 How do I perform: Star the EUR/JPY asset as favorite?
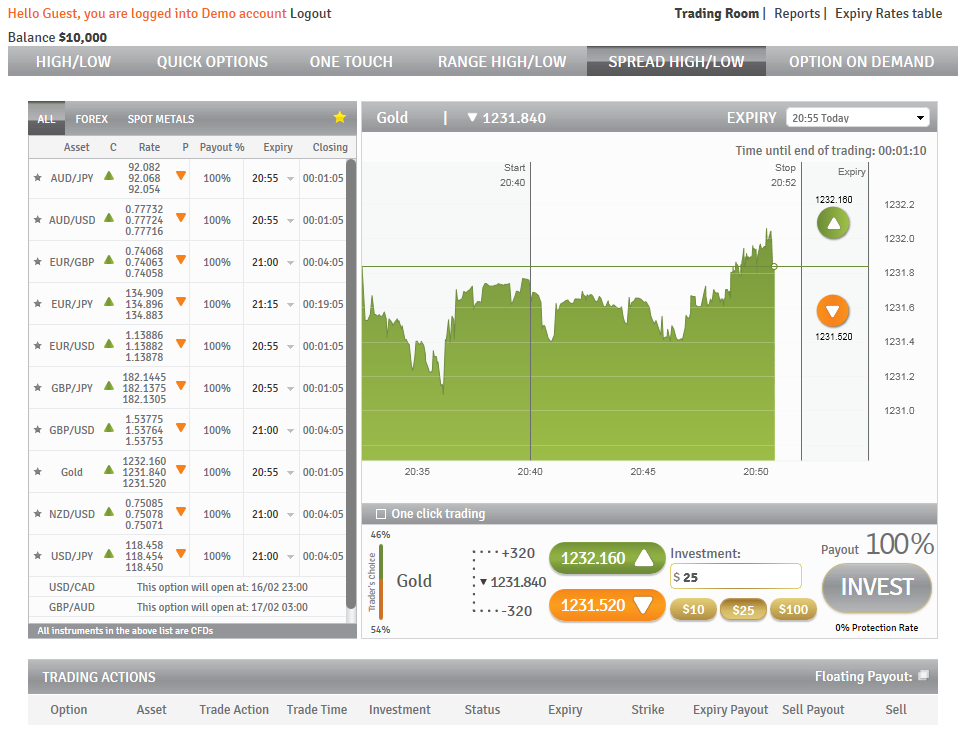tap(38, 303)
